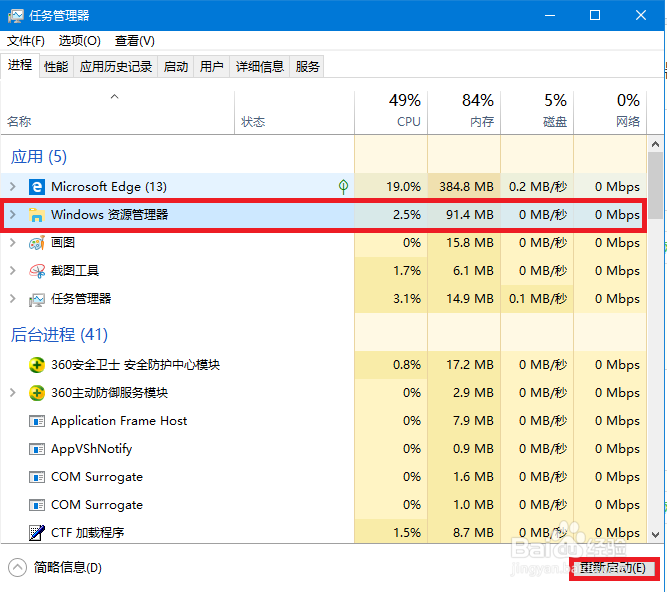Click the green leaf status icon on Edge row

[343, 186]
